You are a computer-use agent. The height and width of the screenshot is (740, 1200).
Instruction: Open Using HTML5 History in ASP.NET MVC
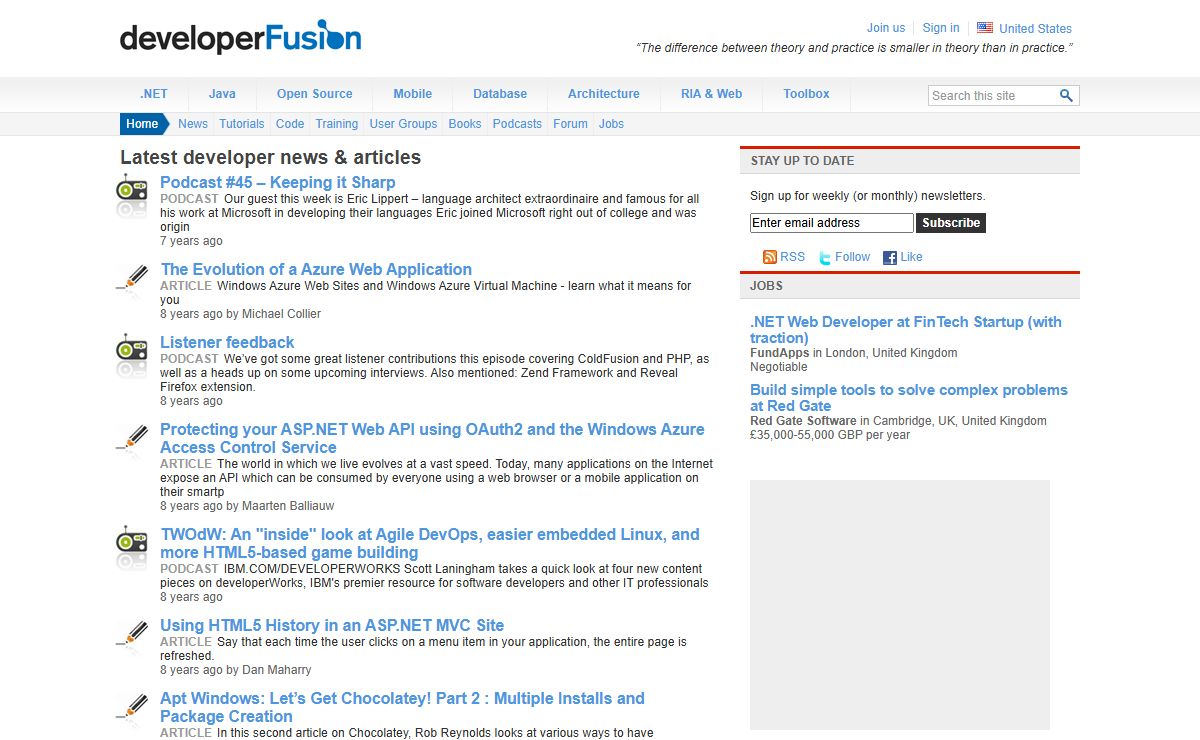click(x=332, y=625)
